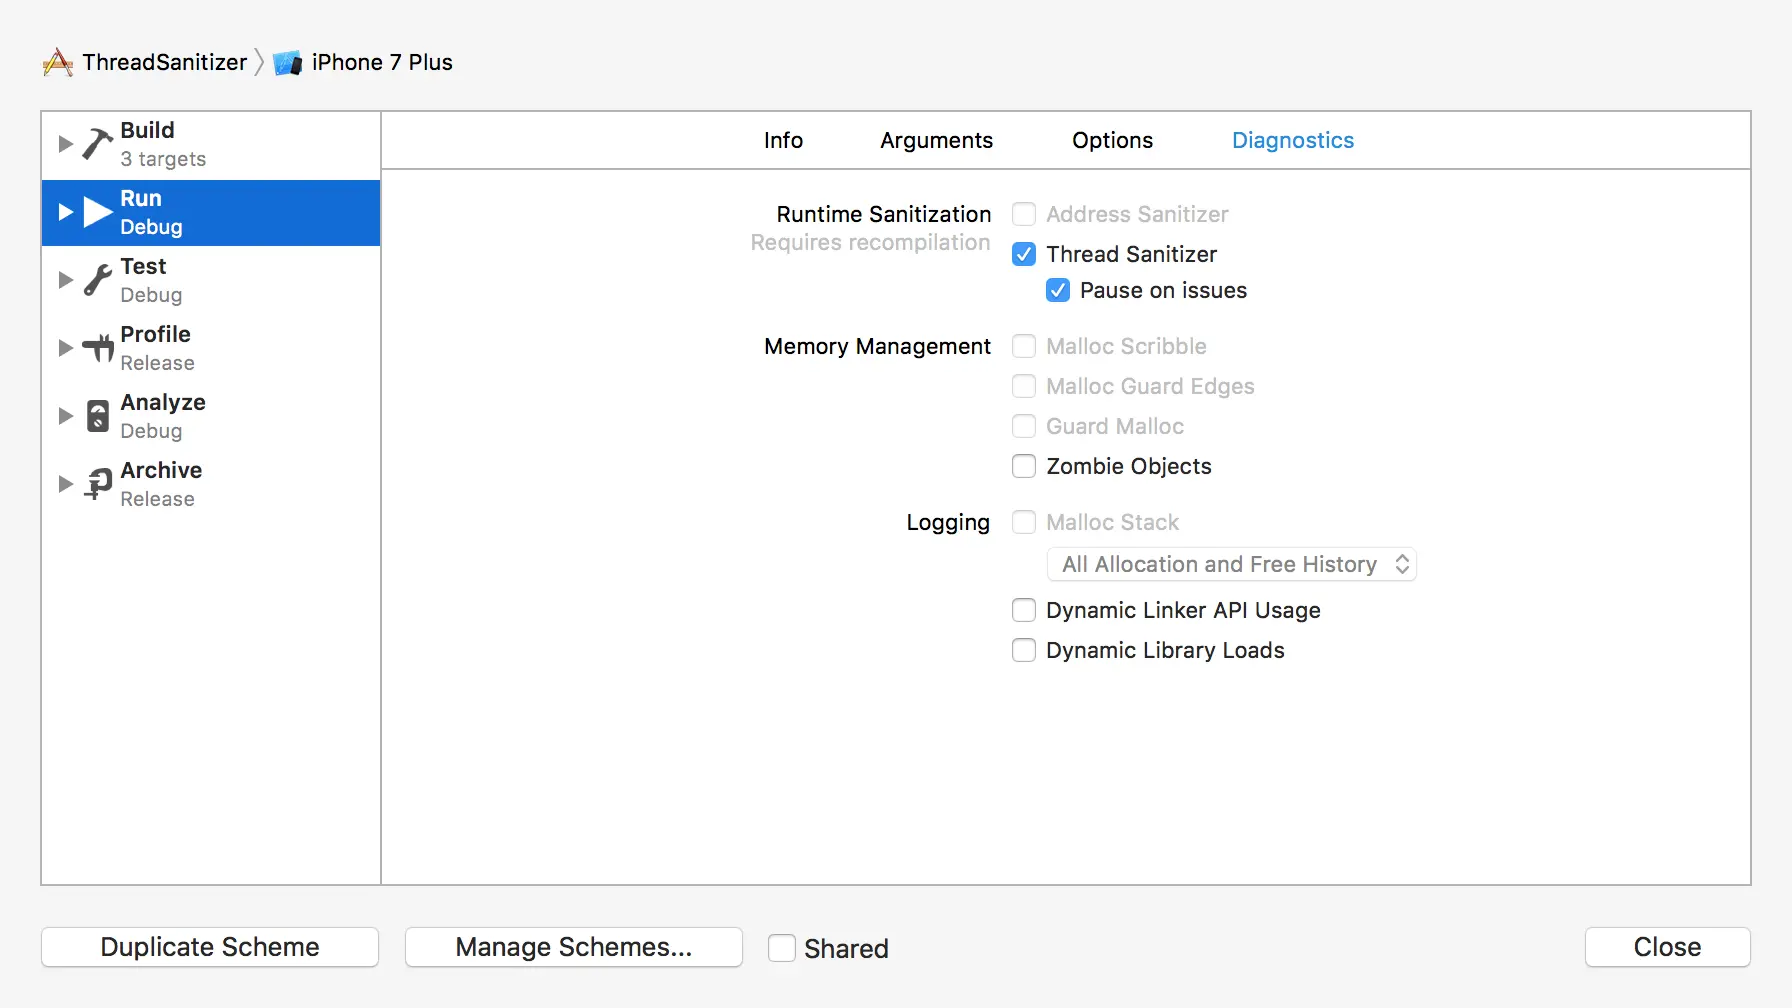Check the Shared scheme checkbox
1792x1008 pixels.
pyautogui.click(x=782, y=948)
